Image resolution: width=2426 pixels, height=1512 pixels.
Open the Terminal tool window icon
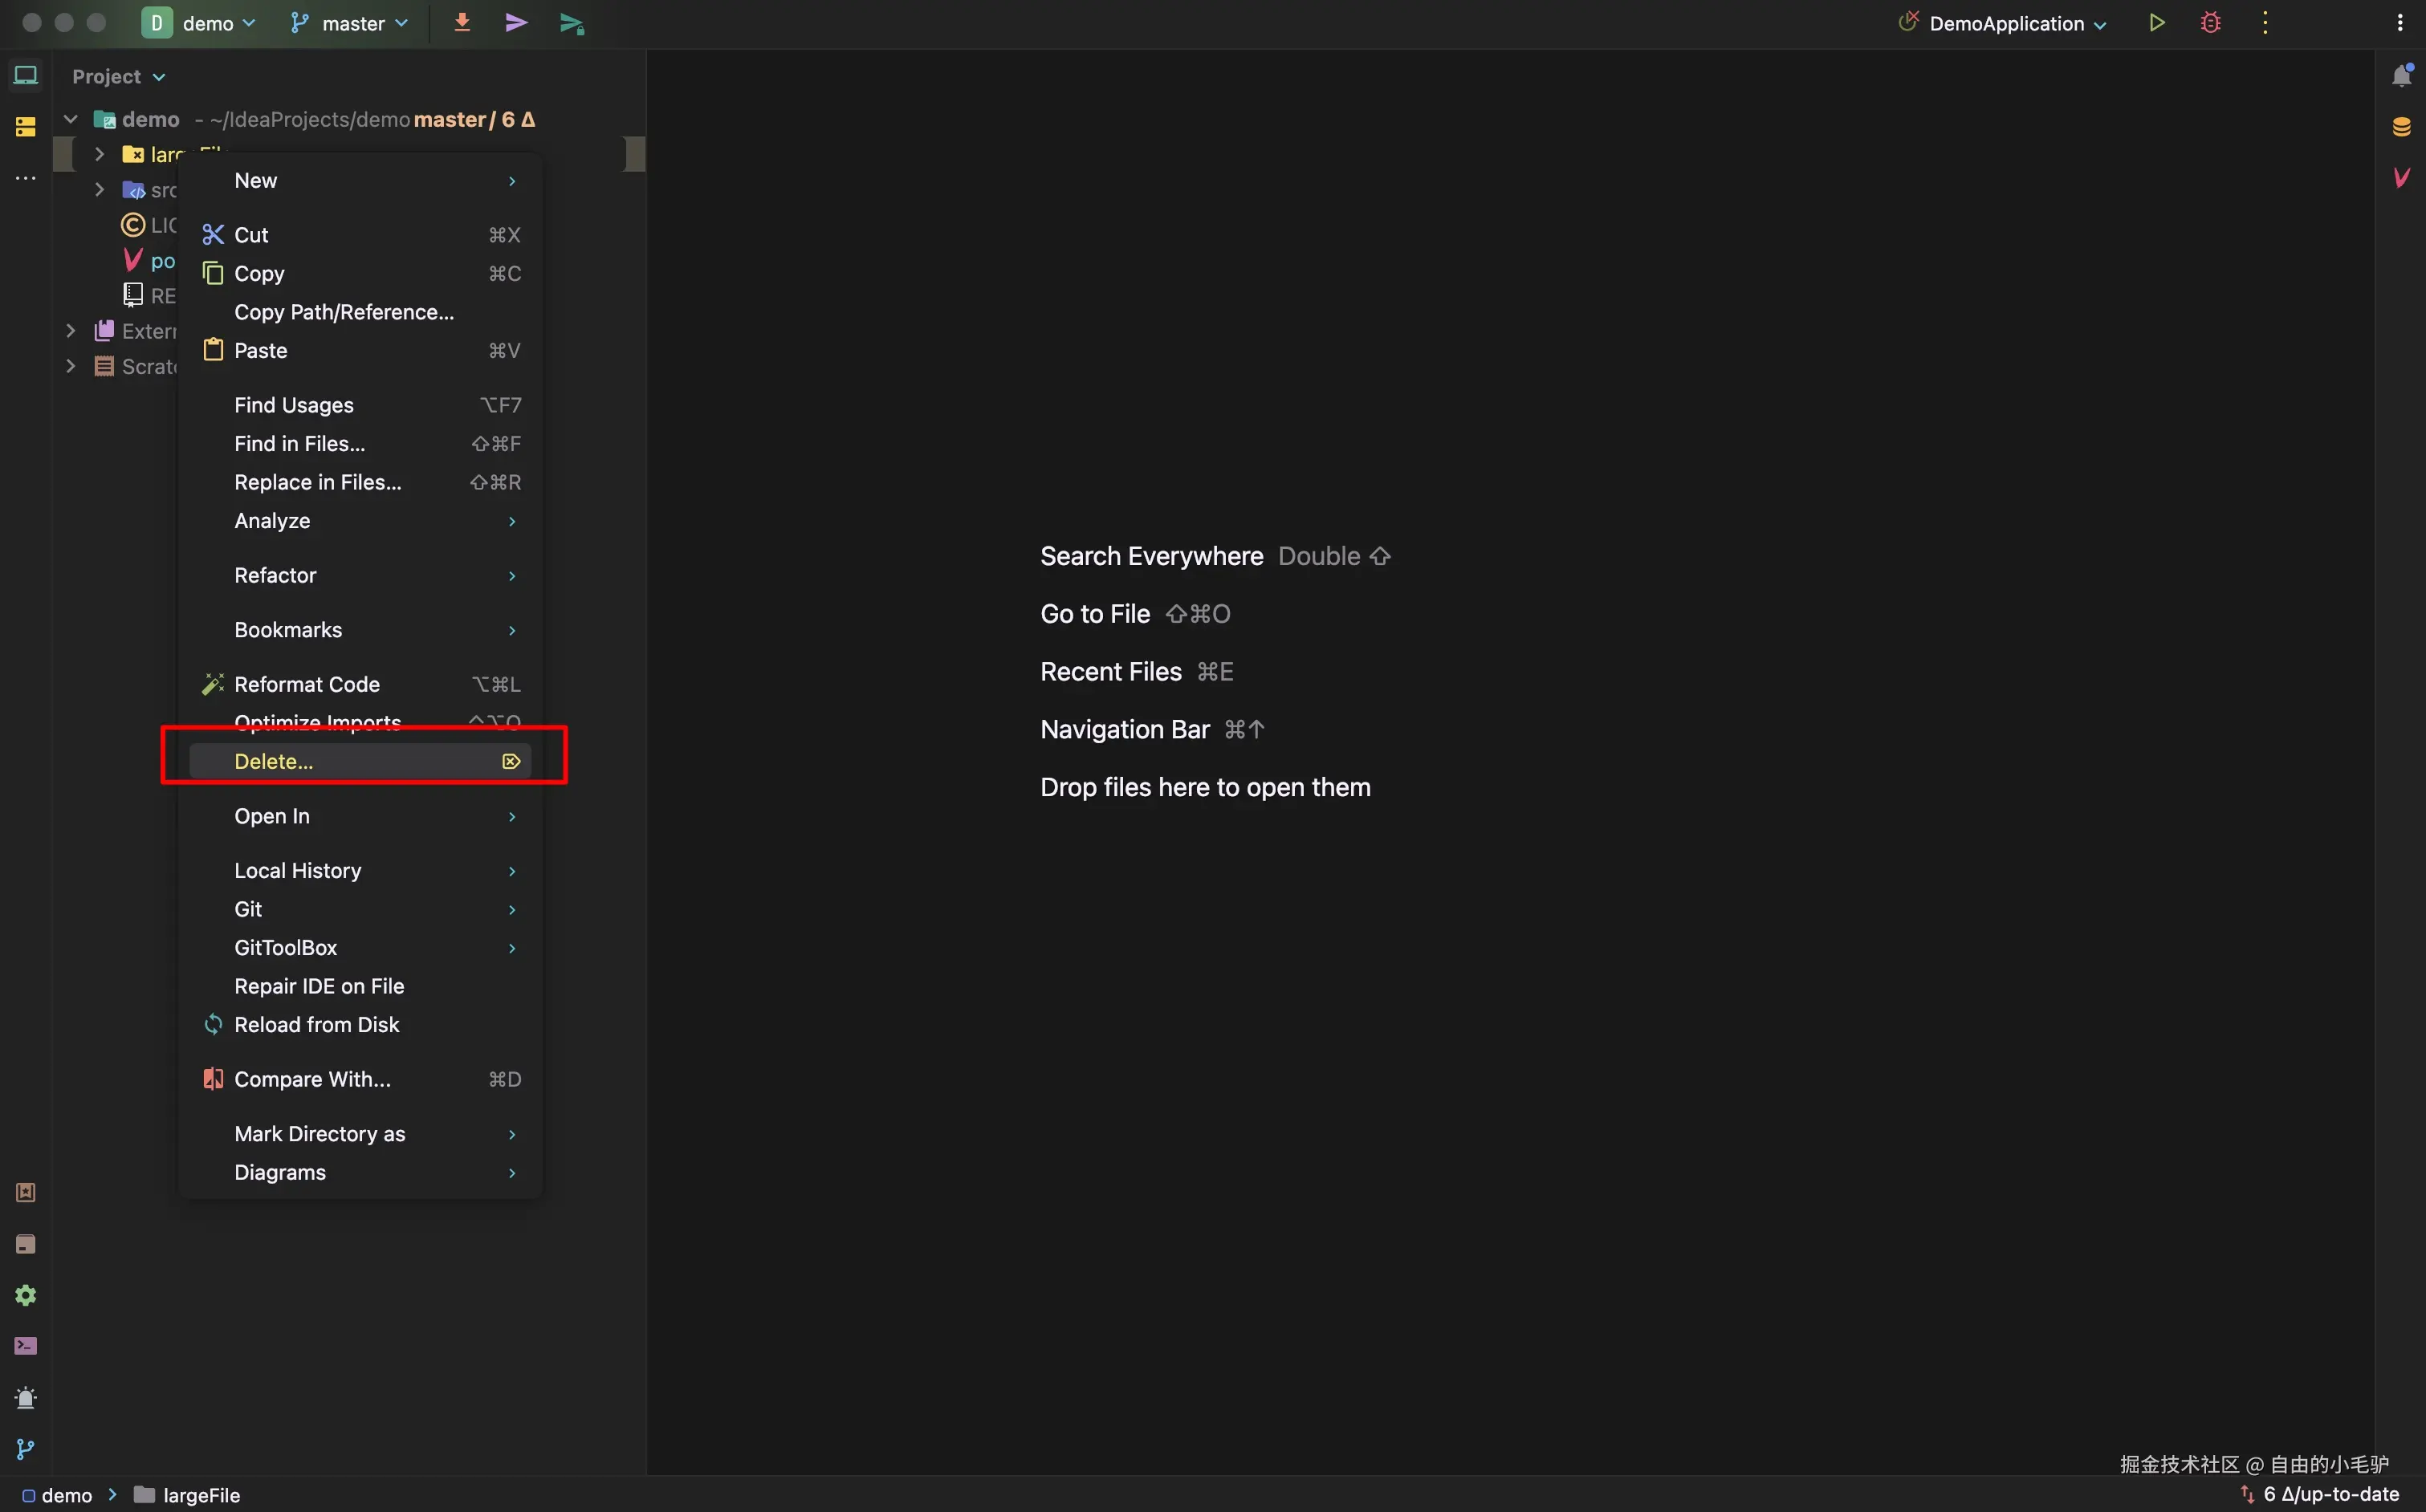tap(26, 1346)
